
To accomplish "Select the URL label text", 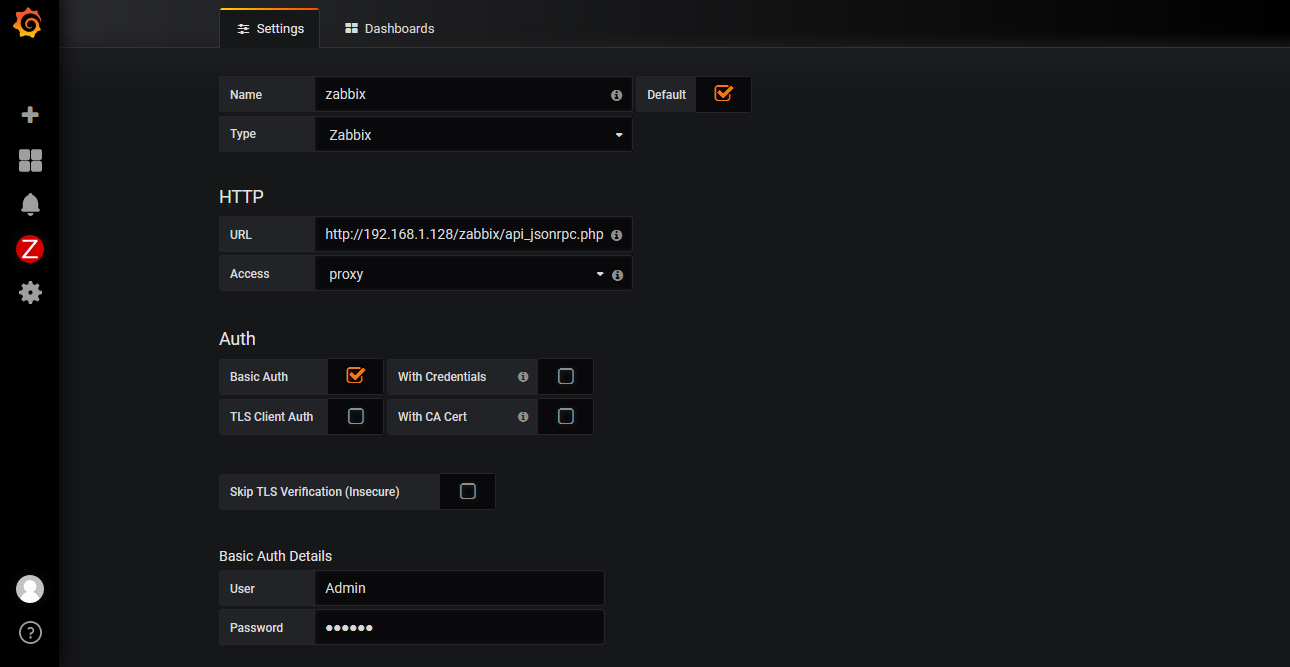I will [241, 235].
